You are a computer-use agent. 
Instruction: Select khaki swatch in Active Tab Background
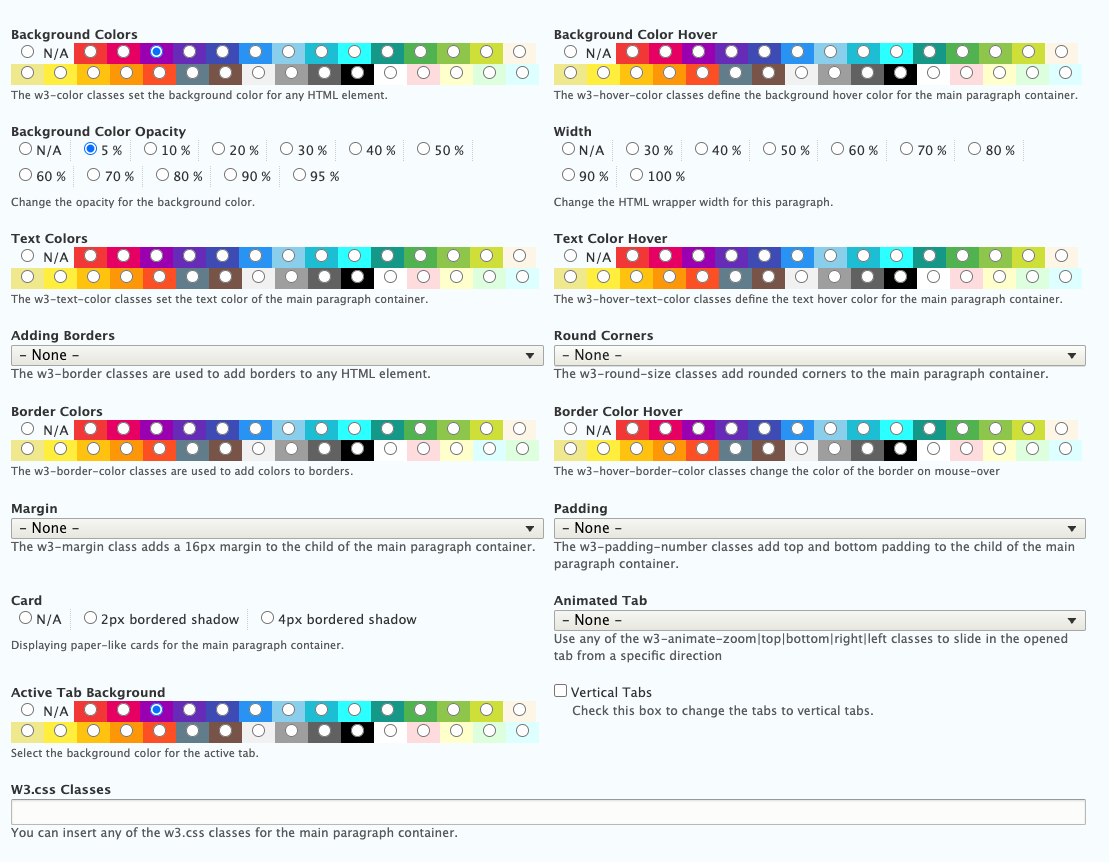[27, 730]
